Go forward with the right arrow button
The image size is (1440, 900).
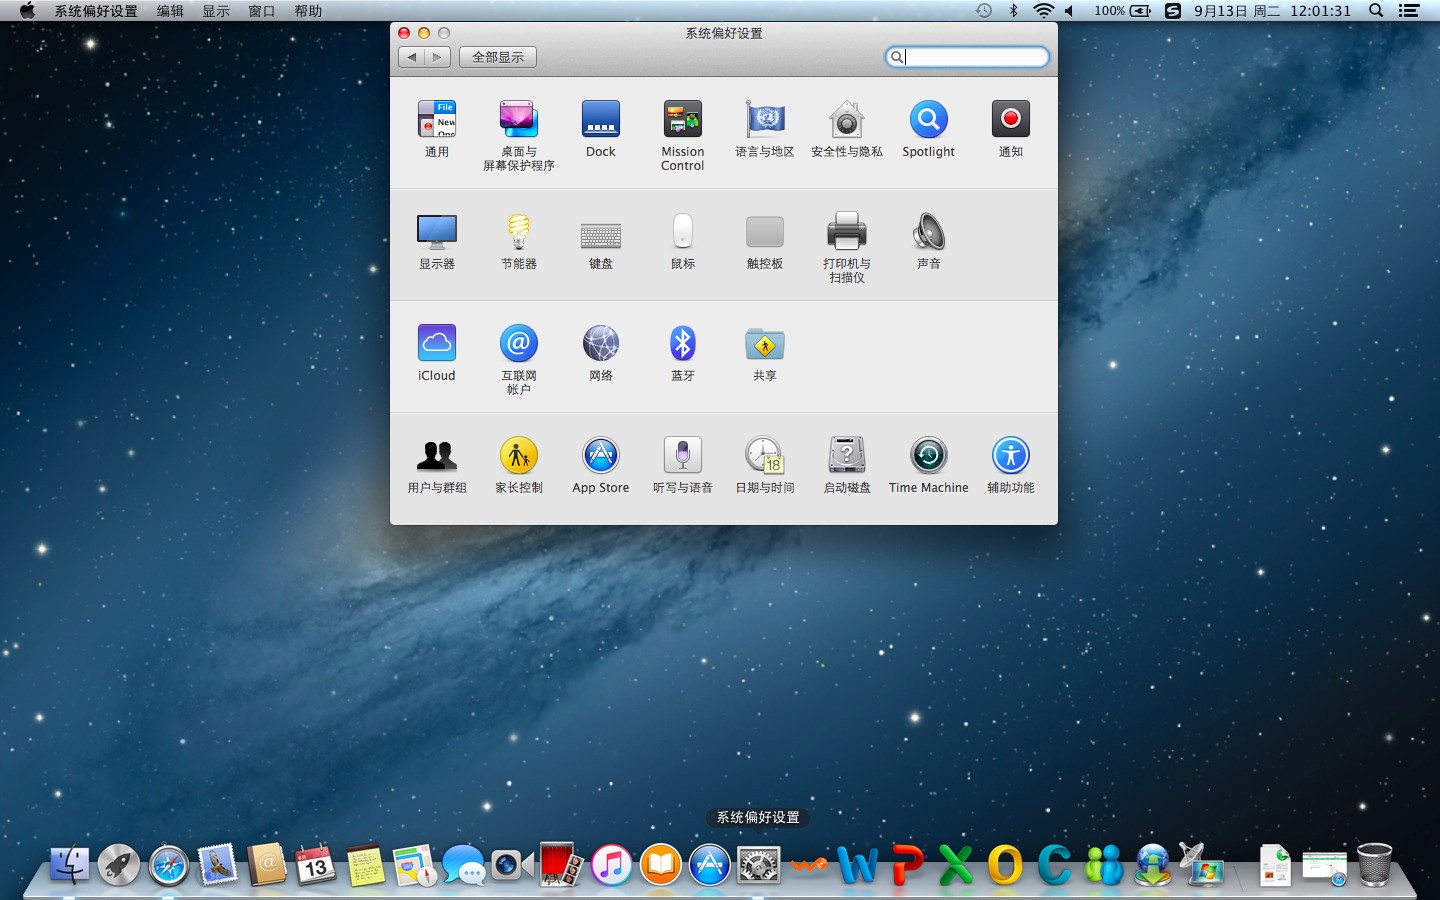437,57
